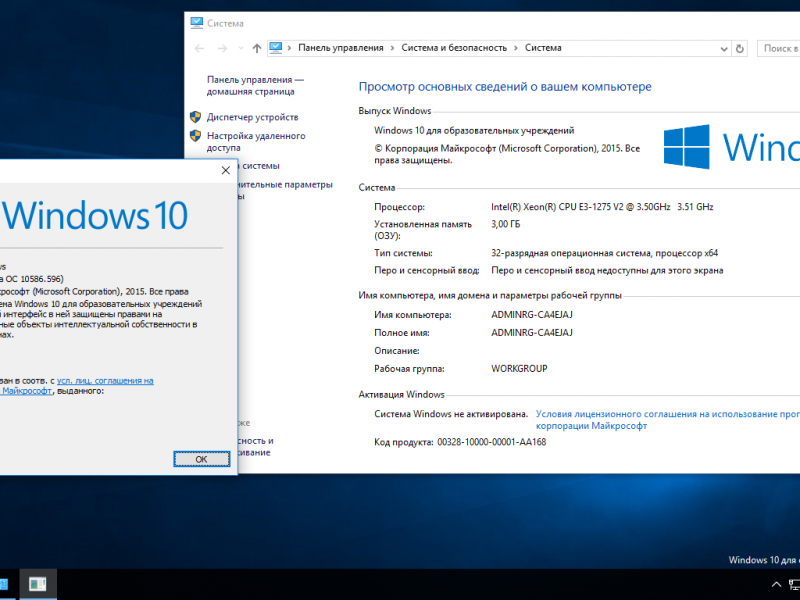This screenshot has width=800, height=600.
Task: Click the Windows 10 logo in about dialog
Action: 94,215
